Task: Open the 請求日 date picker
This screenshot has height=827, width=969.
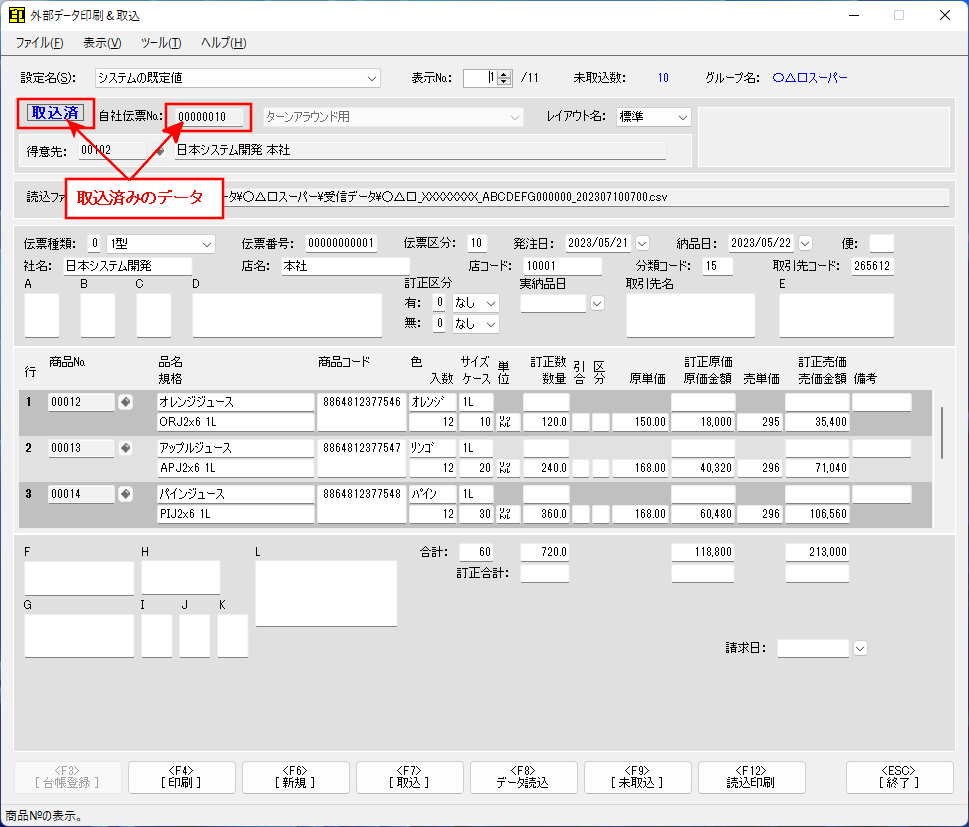Action: coord(859,648)
